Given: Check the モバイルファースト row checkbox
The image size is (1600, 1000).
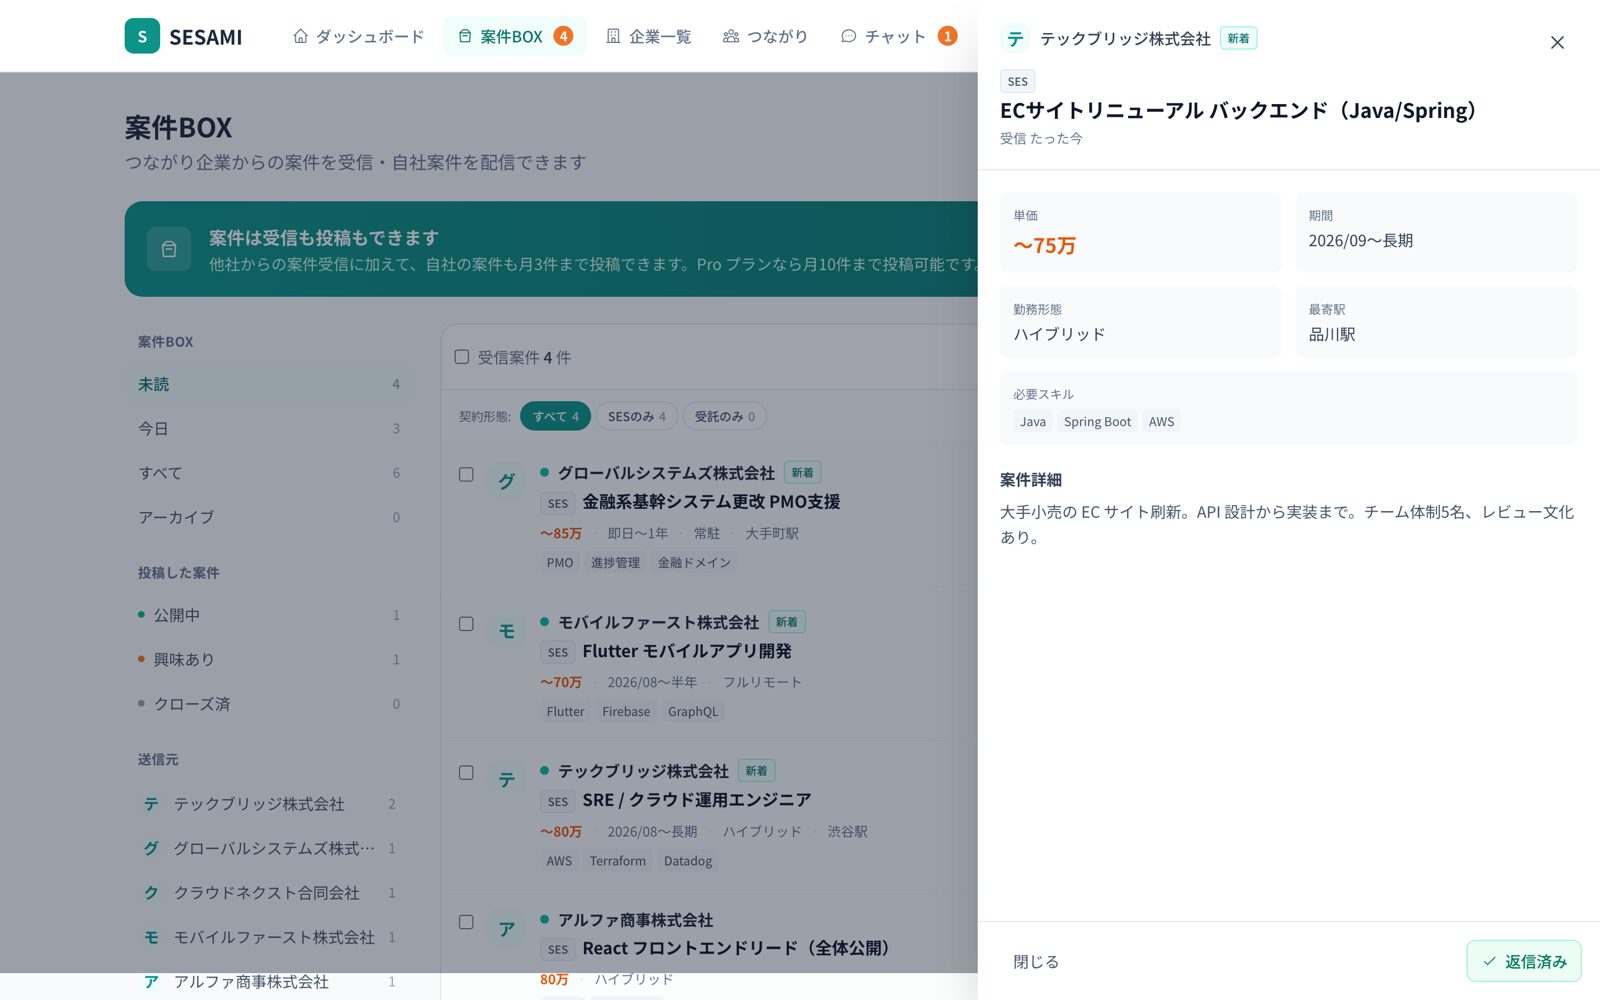Looking at the screenshot, I should point(466,623).
